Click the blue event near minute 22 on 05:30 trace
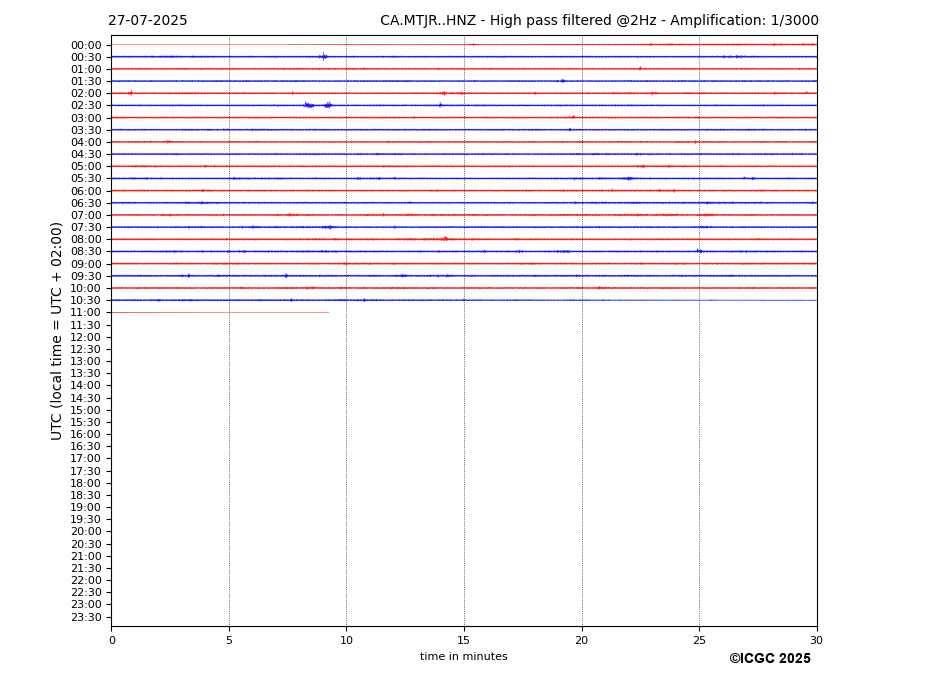This screenshot has height=696, width=927. (x=629, y=178)
